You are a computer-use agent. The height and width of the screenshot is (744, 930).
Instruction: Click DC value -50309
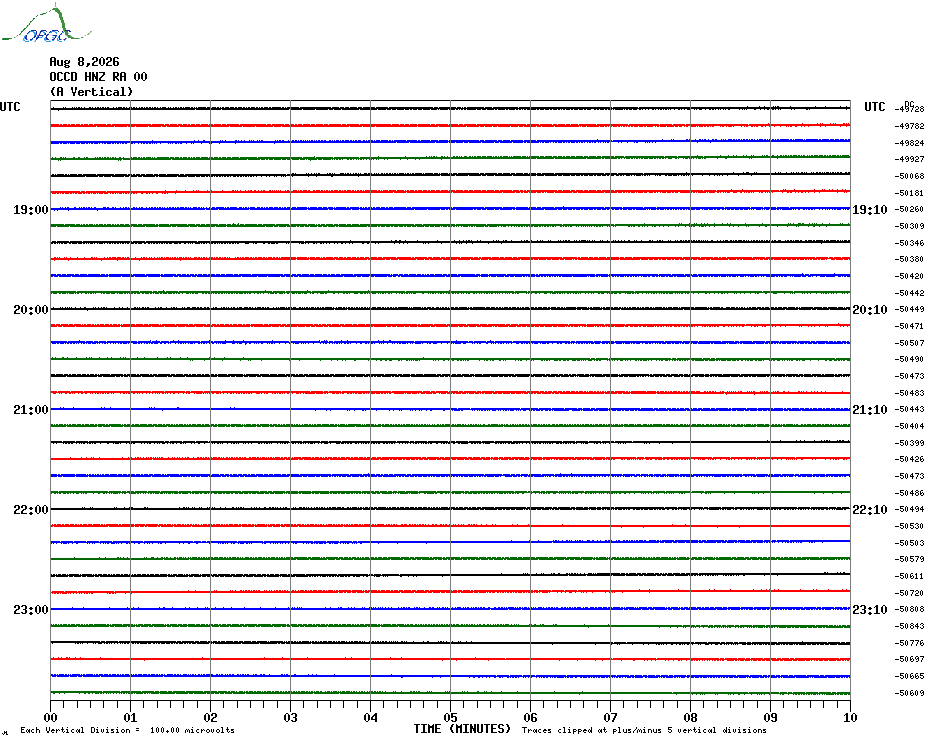click(x=909, y=226)
